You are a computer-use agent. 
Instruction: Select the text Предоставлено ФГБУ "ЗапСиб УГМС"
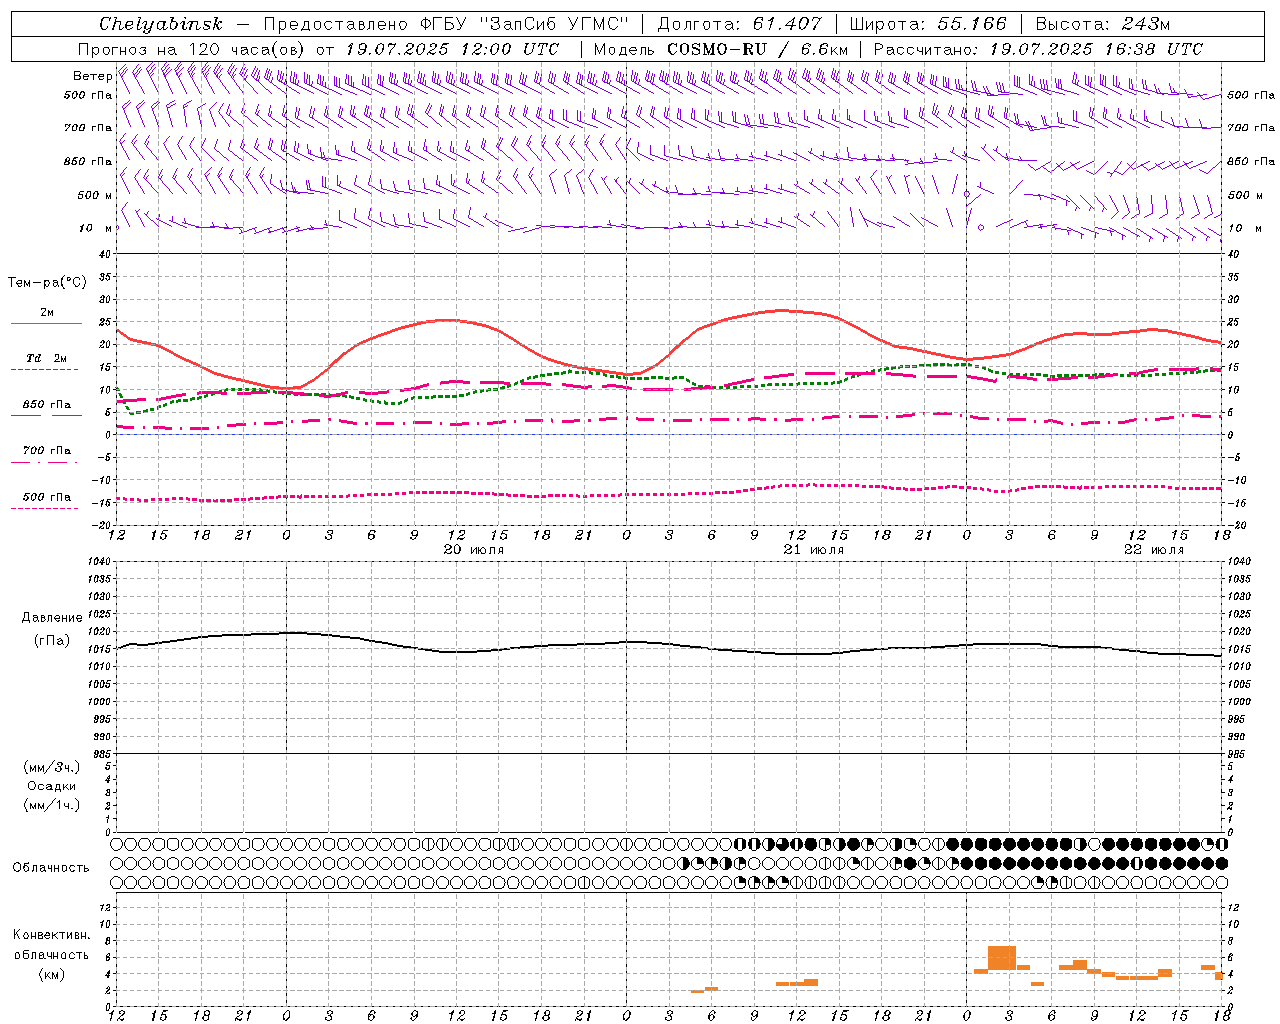pos(447,24)
